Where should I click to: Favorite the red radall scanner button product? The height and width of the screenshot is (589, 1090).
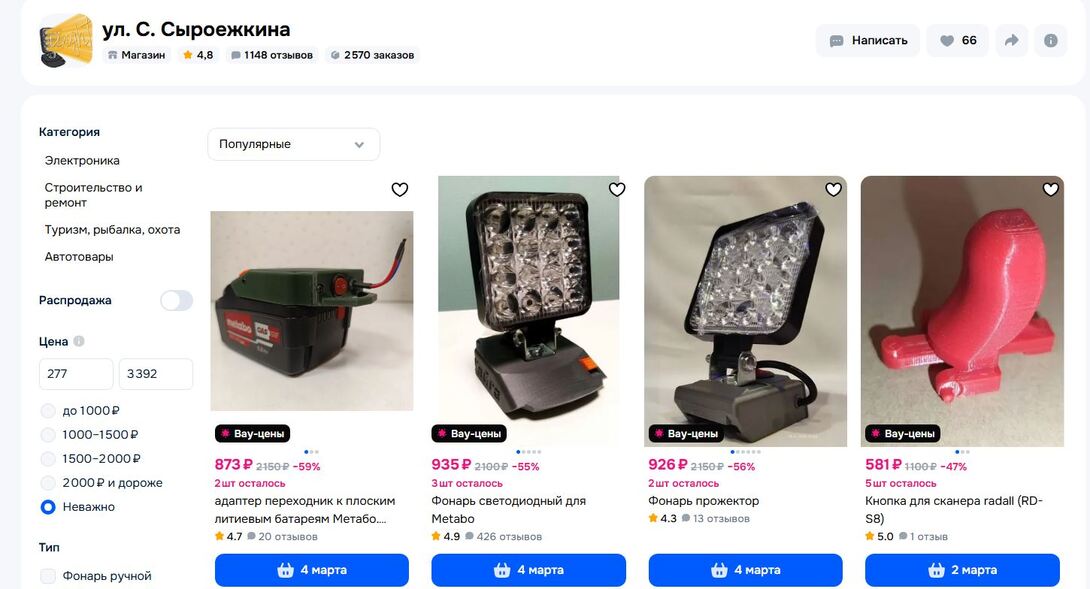(1050, 189)
